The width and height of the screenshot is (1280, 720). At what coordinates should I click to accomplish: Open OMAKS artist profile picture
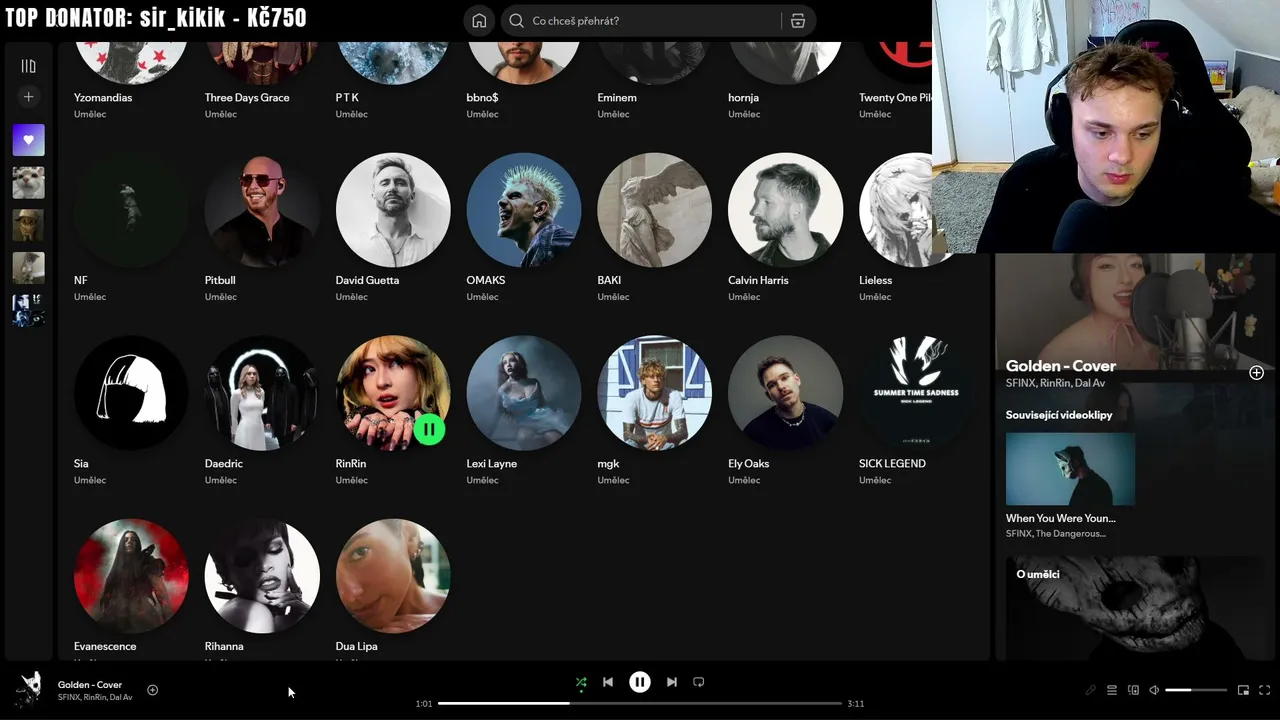pyautogui.click(x=524, y=210)
